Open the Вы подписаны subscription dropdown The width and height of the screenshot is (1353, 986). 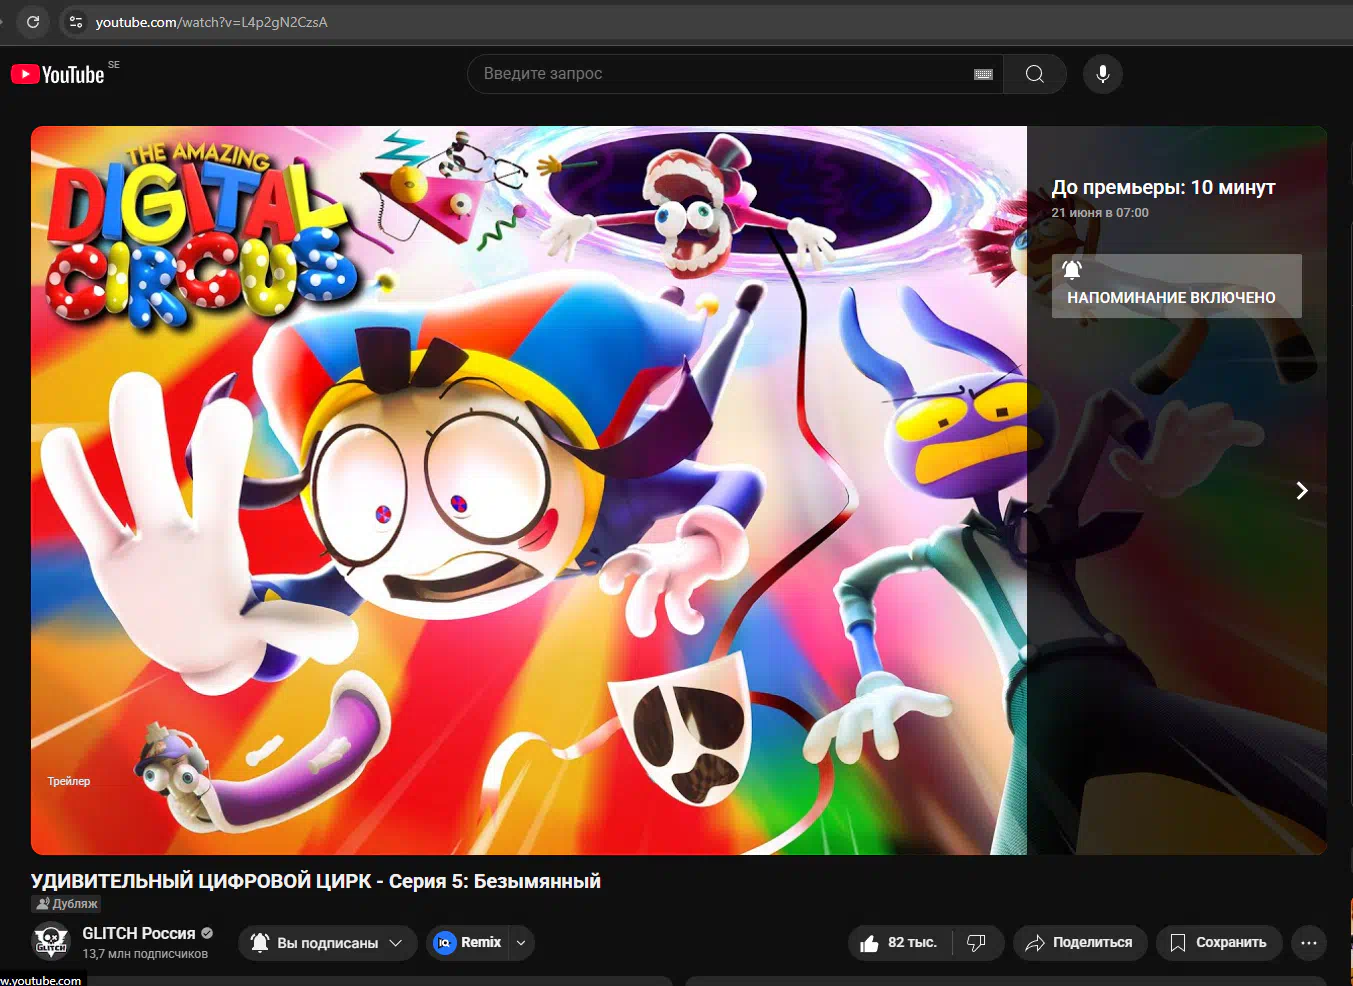(328, 943)
